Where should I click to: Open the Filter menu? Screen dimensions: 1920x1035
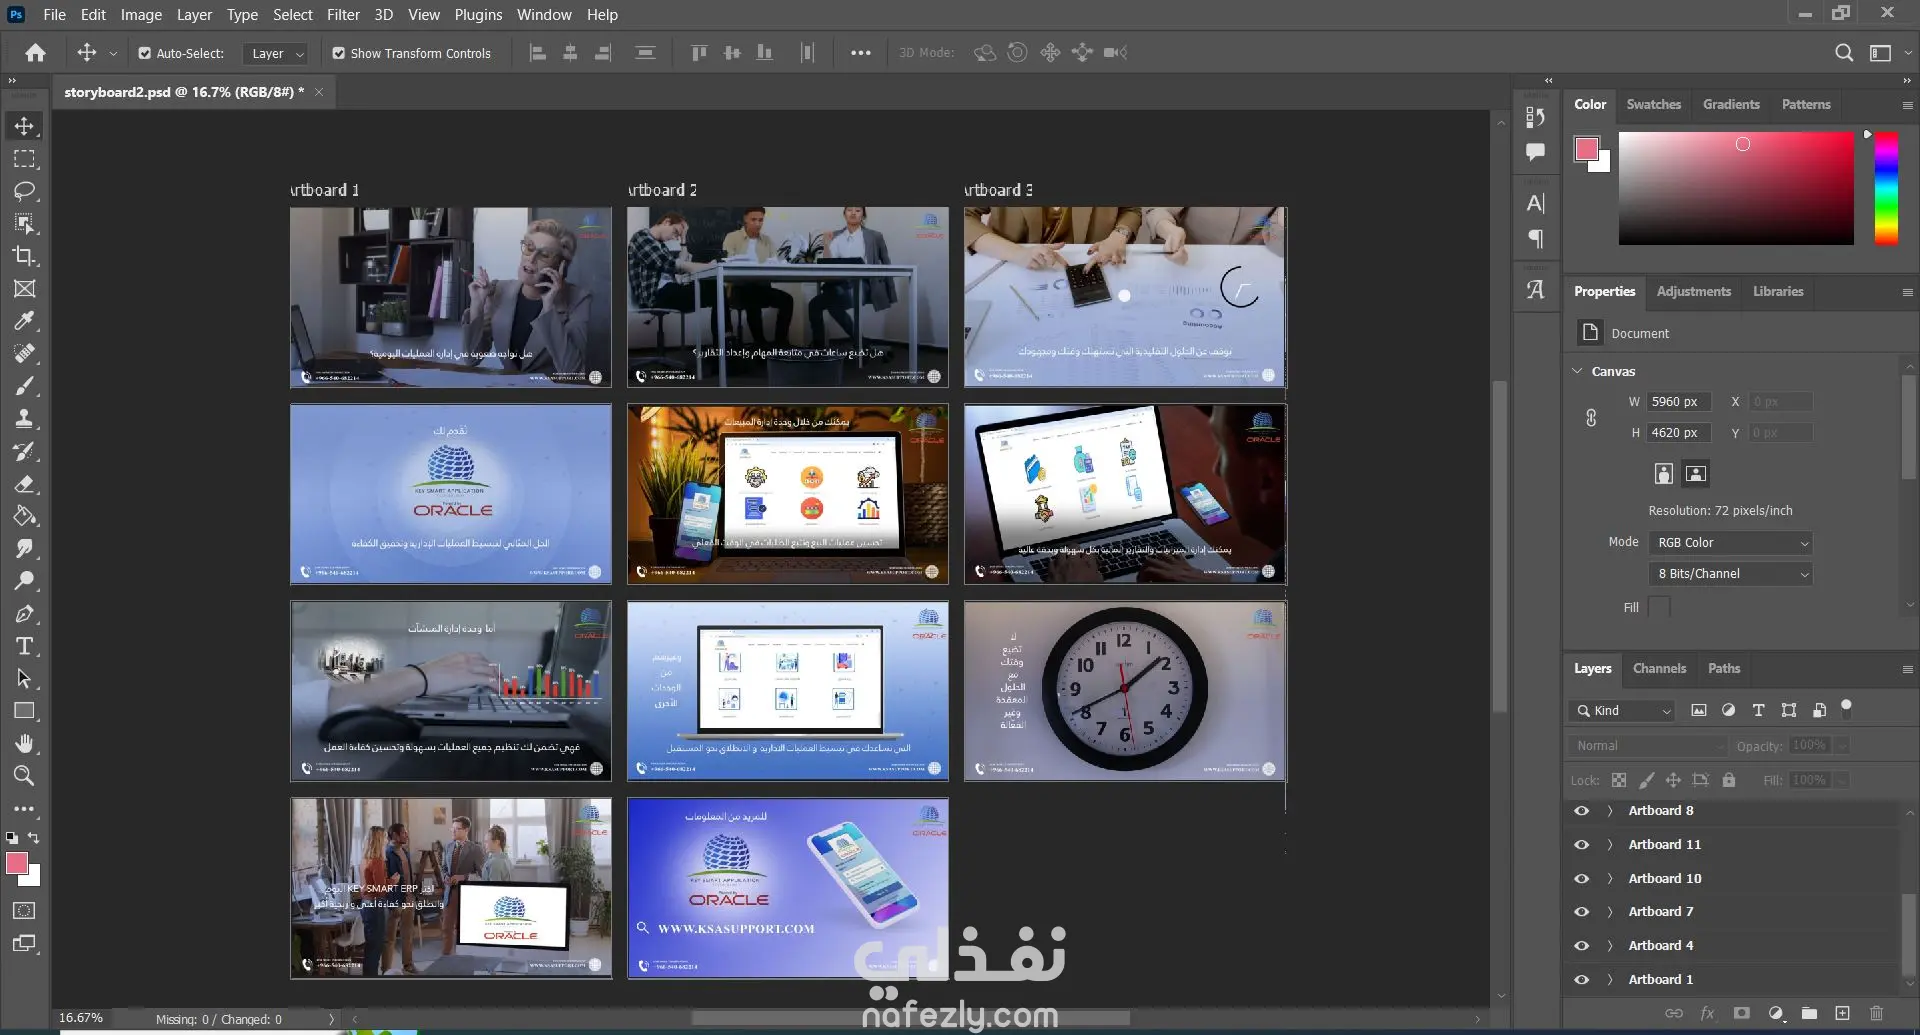pos(342,15)
